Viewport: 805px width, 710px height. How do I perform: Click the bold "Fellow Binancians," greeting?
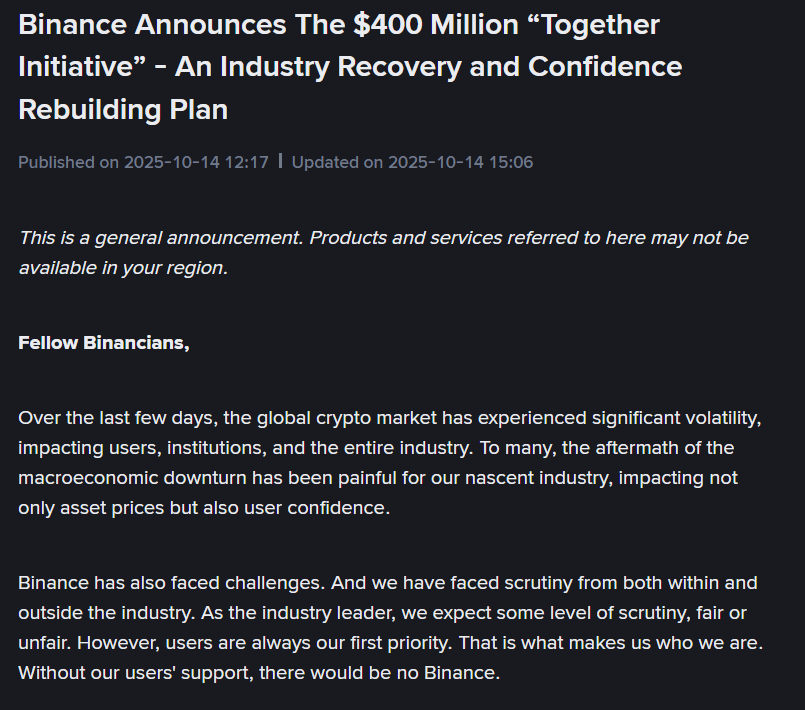pos(104,343)
